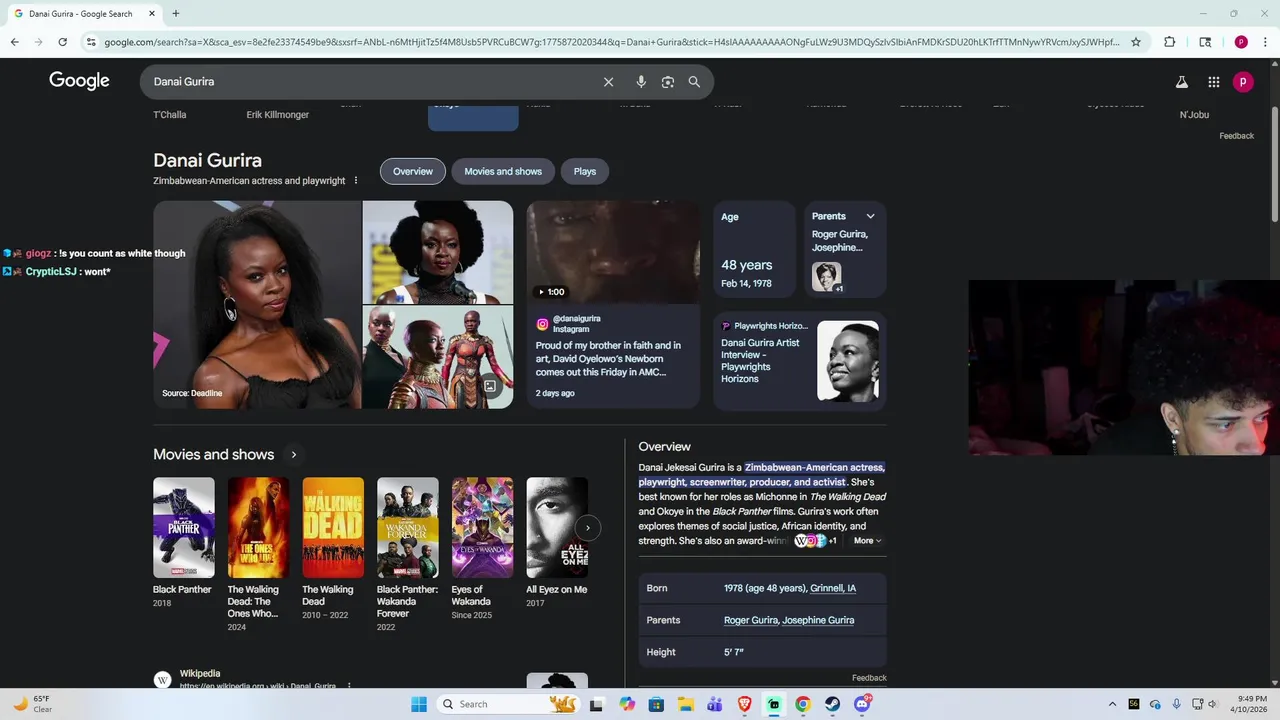Open Eyes of Wakanda poster
Image resolution: width=1280 pixels, height=720 pixels.
click(x=482, y=527)
